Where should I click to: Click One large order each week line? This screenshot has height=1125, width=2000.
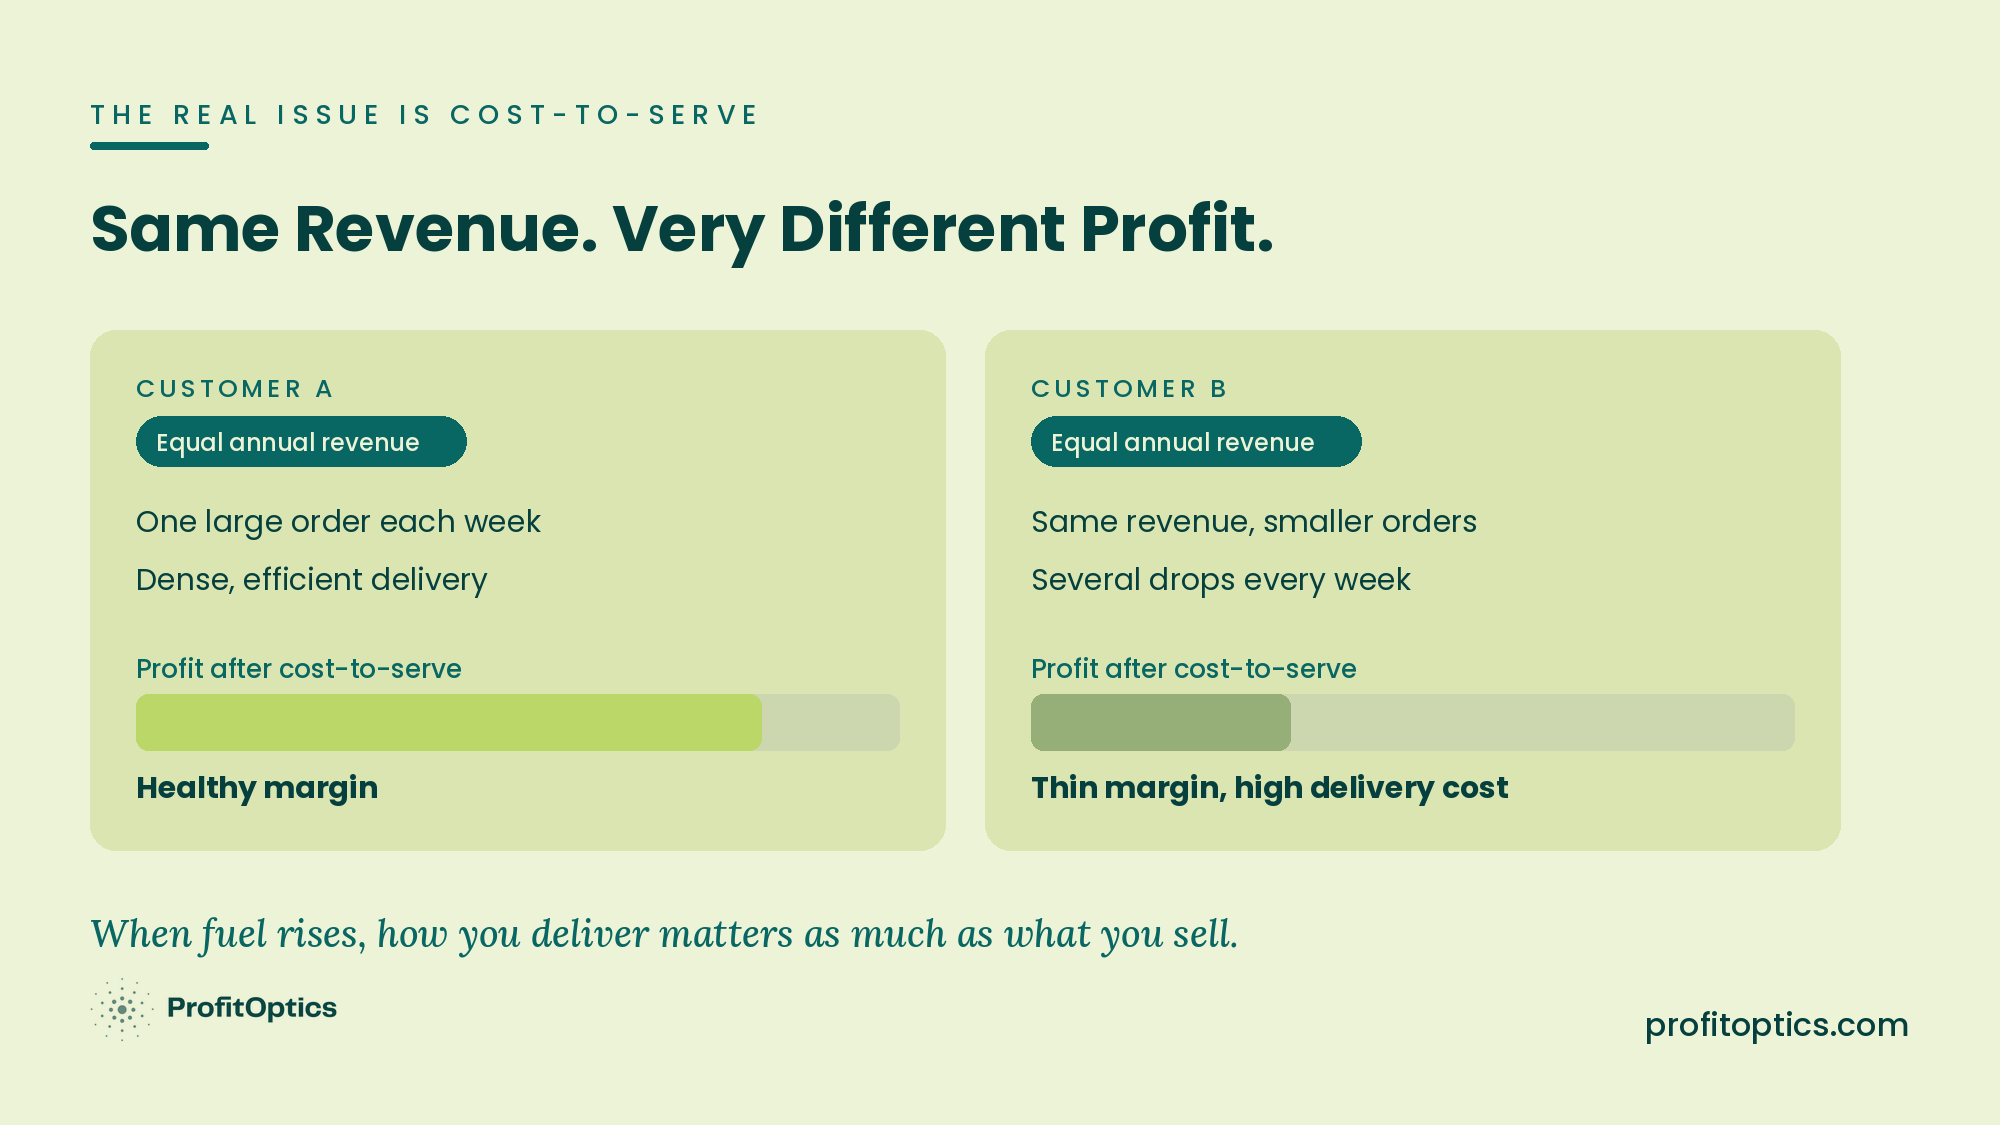(x=338, y=522)
